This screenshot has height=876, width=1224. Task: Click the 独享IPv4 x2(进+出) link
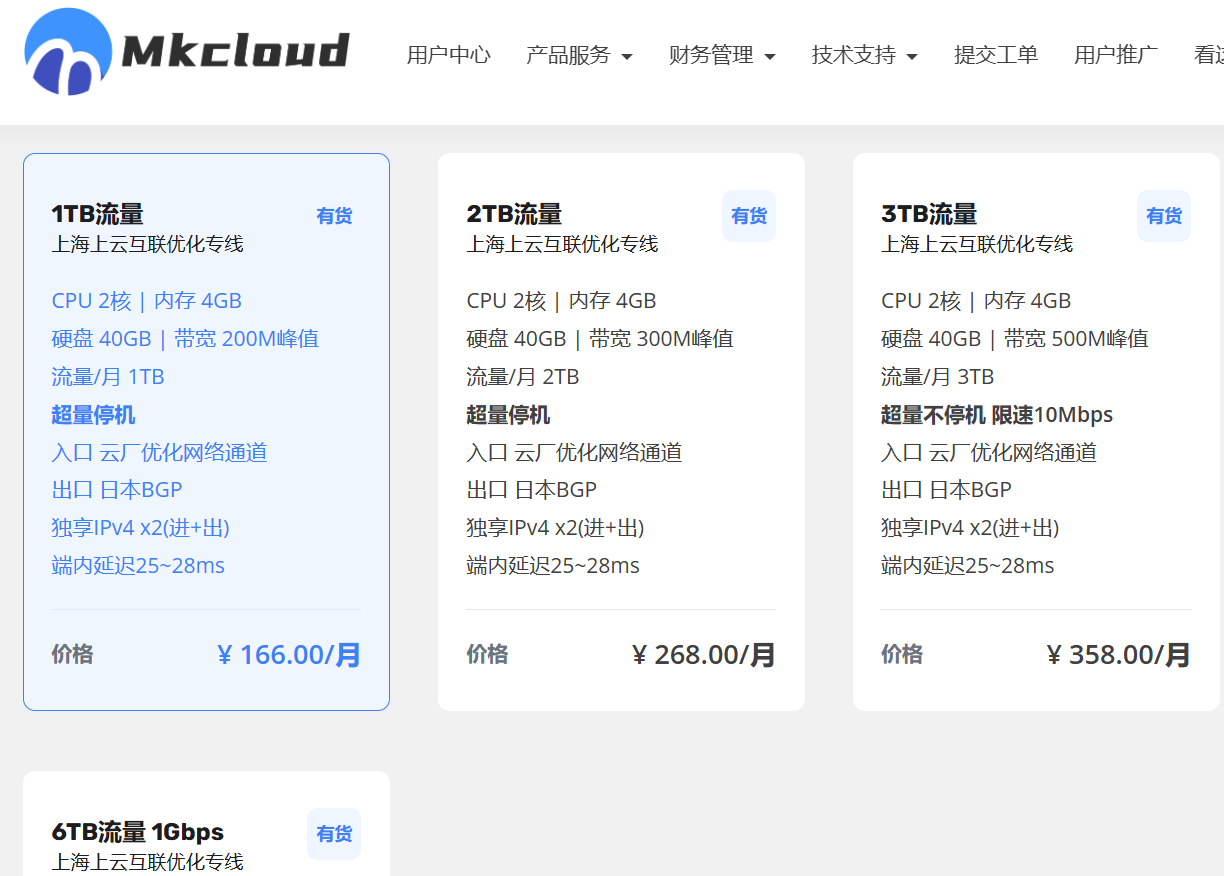(141, 527)
